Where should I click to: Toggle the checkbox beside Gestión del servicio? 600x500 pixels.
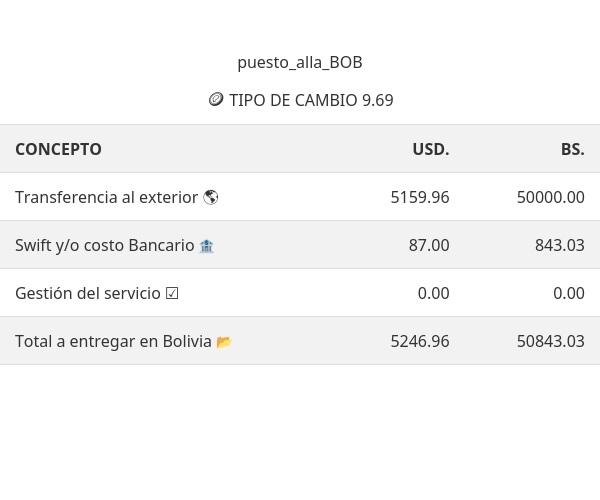tap(172, 293)
